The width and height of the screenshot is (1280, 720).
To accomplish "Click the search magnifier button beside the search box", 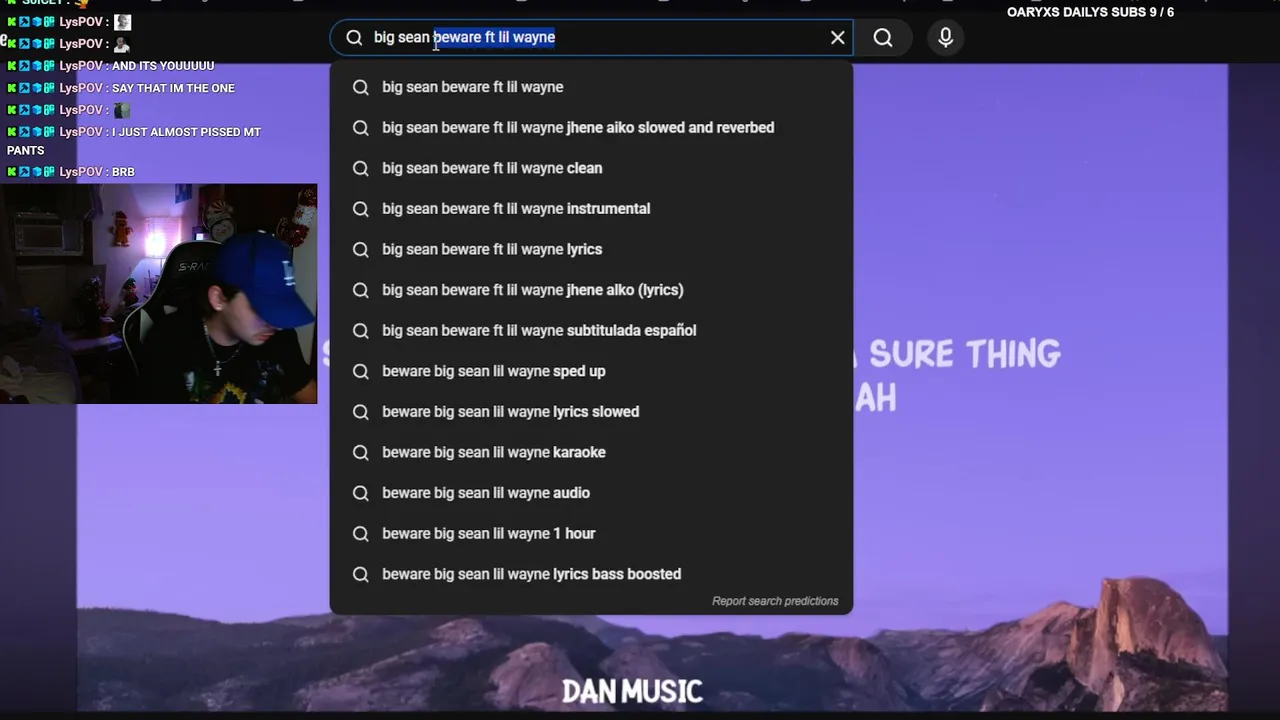I will coord(883,38).
